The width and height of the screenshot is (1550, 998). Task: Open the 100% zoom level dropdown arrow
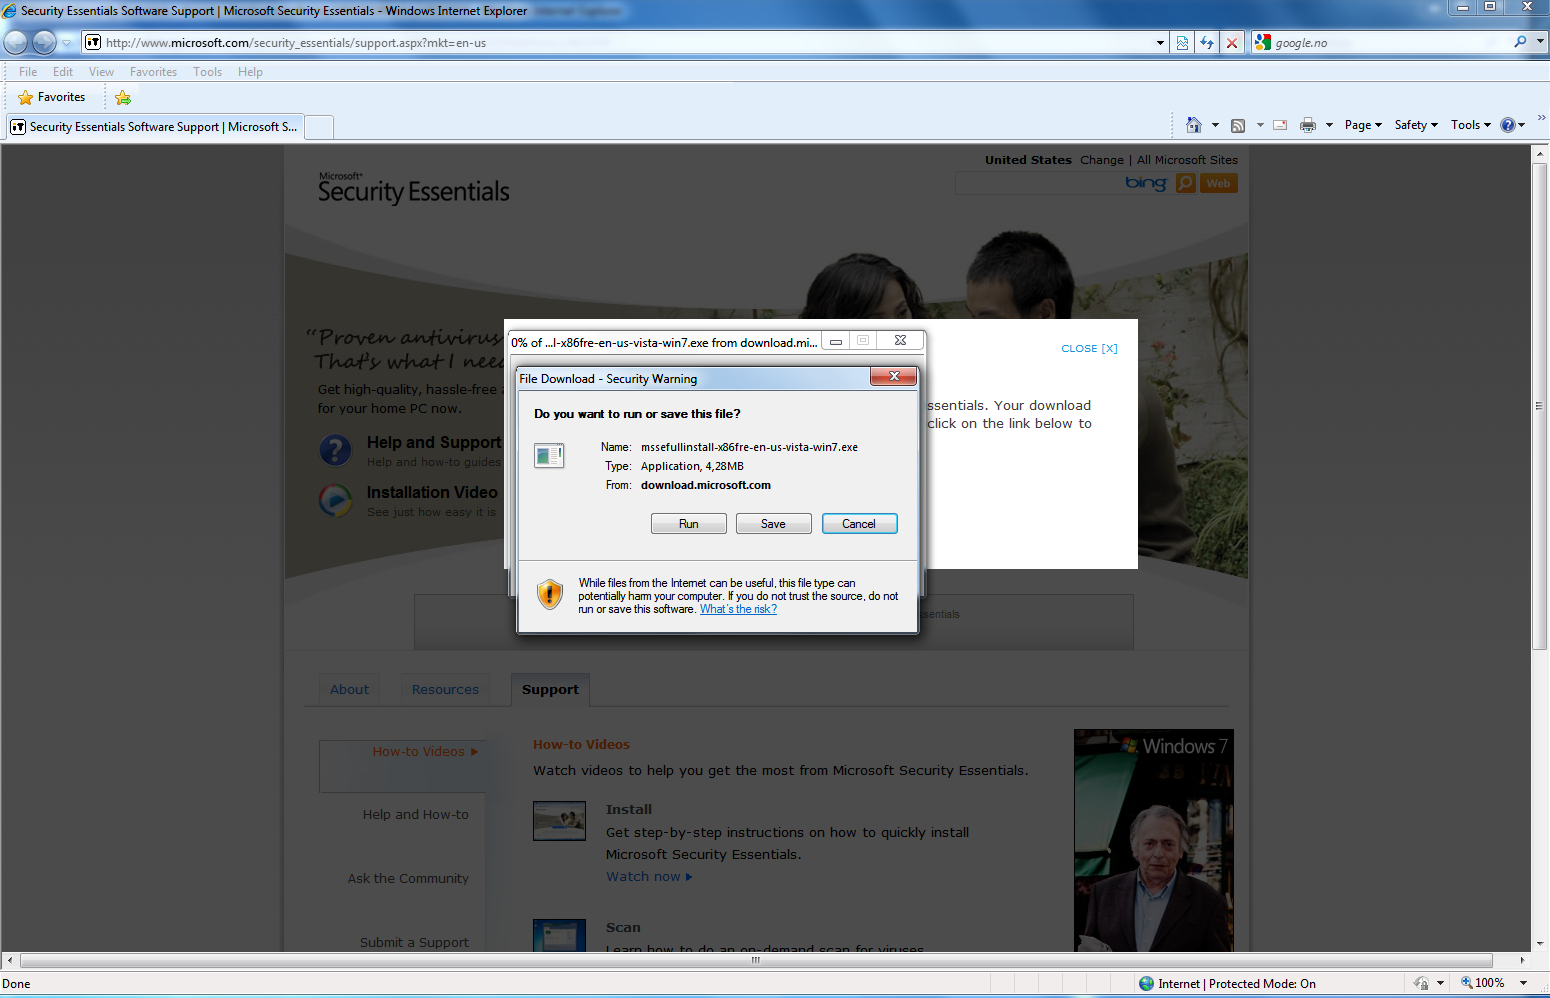[x=1523, y=983]
